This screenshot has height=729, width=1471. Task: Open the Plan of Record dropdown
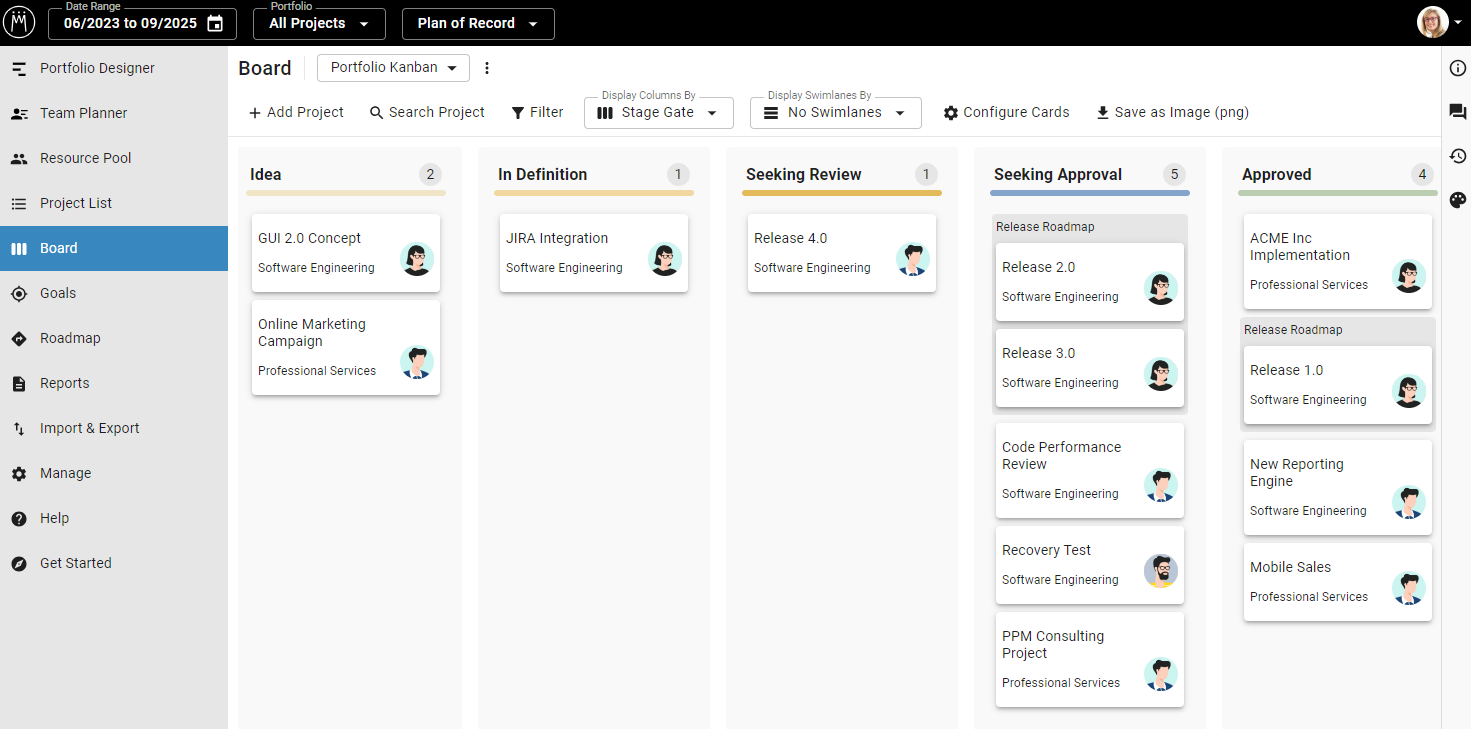(477, 23)
